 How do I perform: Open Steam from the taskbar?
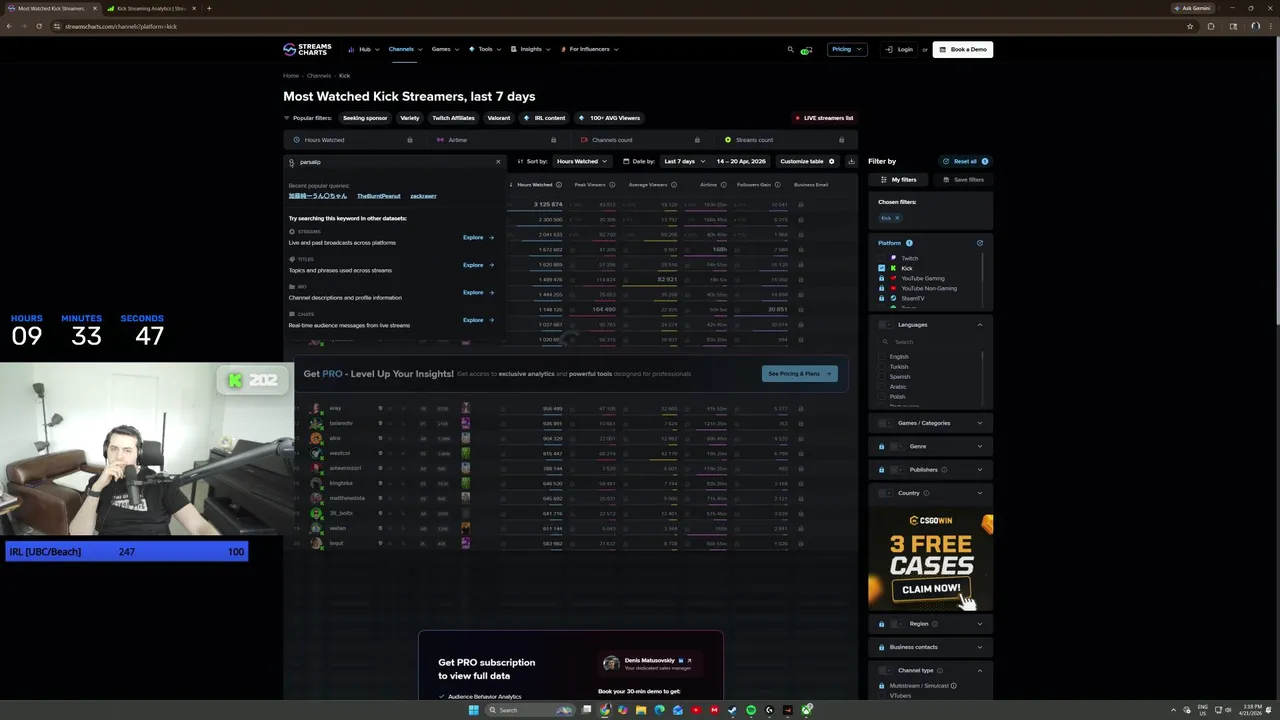click(733, 710)
